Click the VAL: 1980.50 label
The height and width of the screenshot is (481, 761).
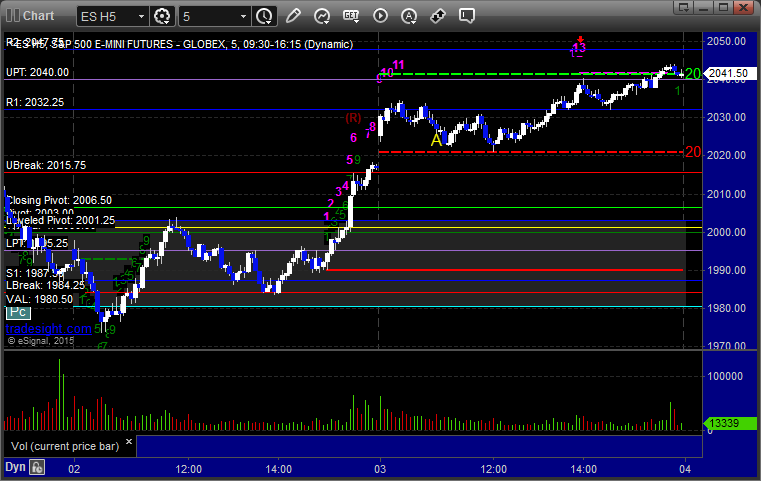coord(39,299)
